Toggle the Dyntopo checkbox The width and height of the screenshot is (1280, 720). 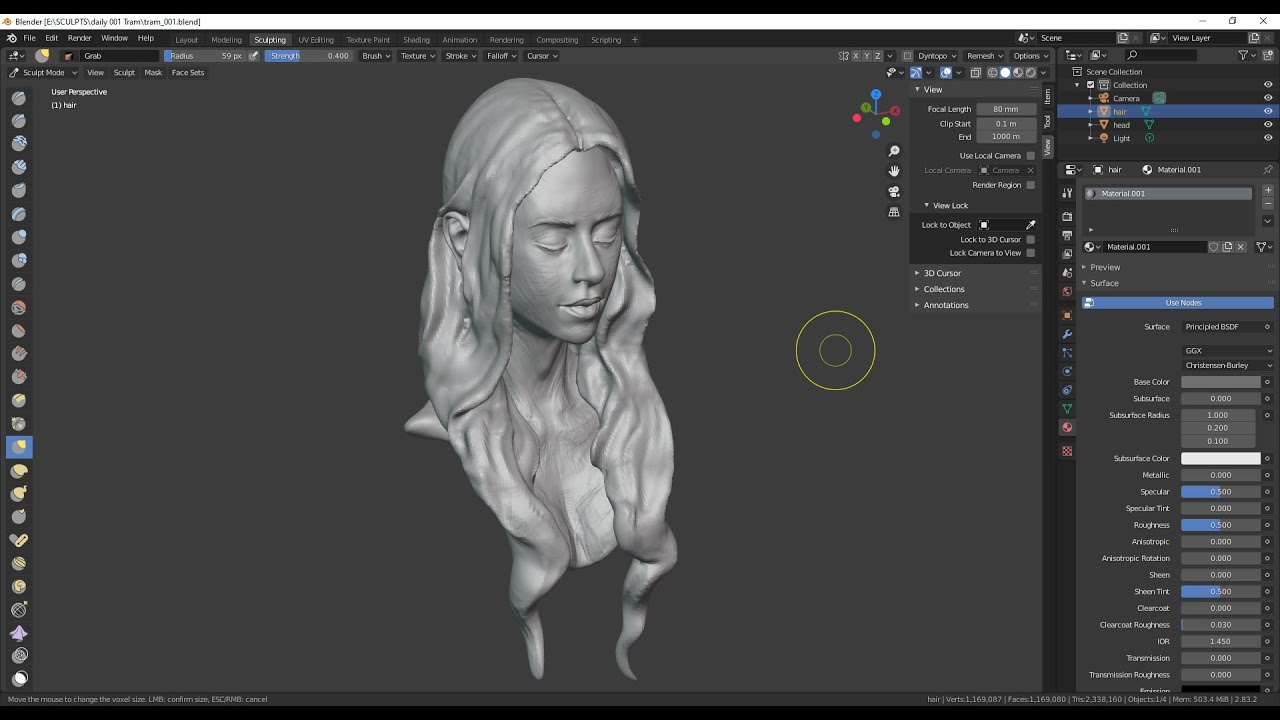coord(907,56)
